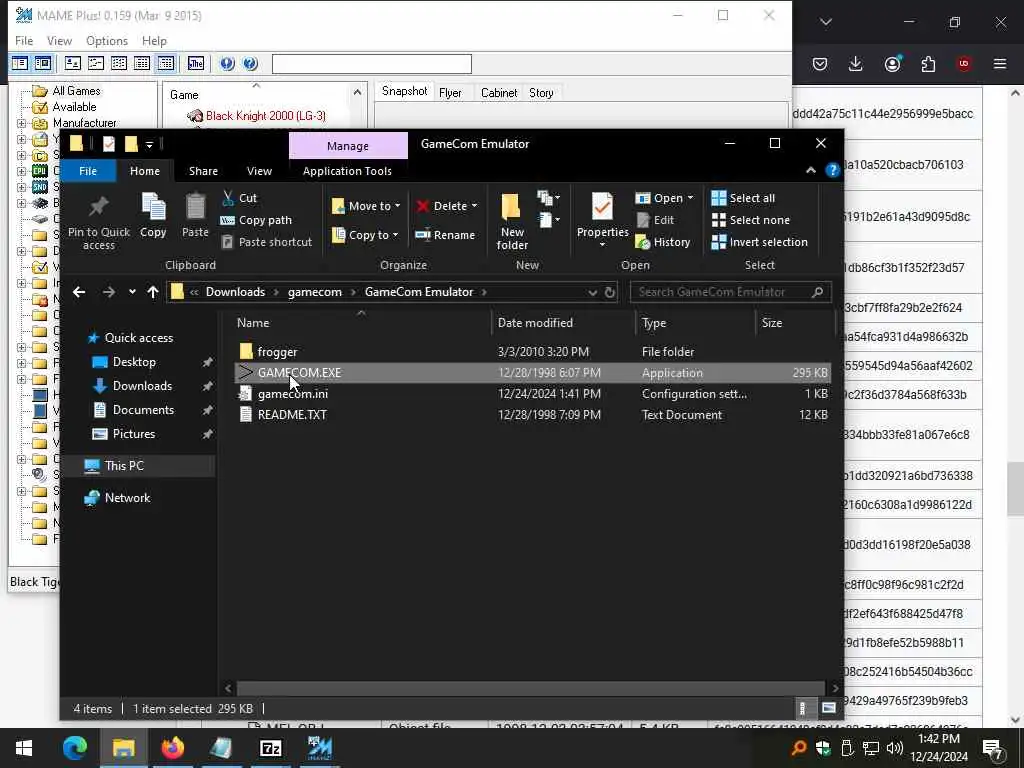Sort files by the Date modified column
The image size is (1024, 768).
[535, 323]
